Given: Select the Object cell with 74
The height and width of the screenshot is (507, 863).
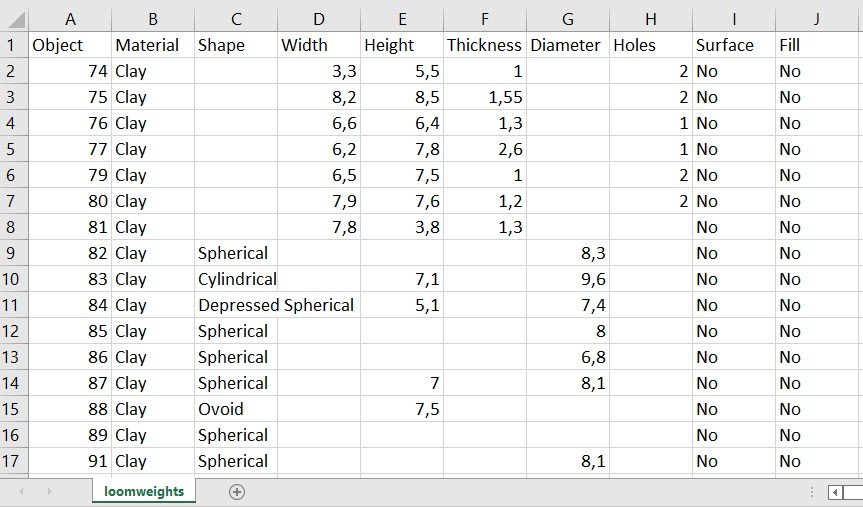Looking at the screenshot, I should coord(70,71).
